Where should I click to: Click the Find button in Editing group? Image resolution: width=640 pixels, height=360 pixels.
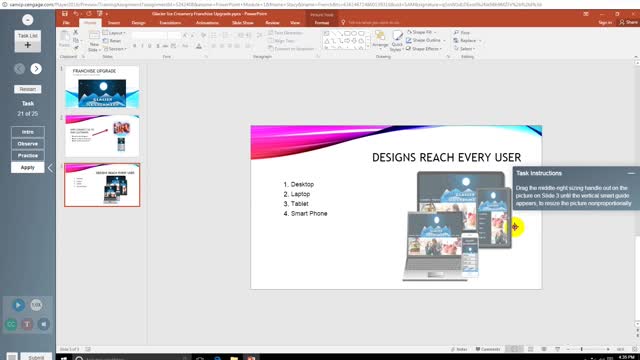462,32
